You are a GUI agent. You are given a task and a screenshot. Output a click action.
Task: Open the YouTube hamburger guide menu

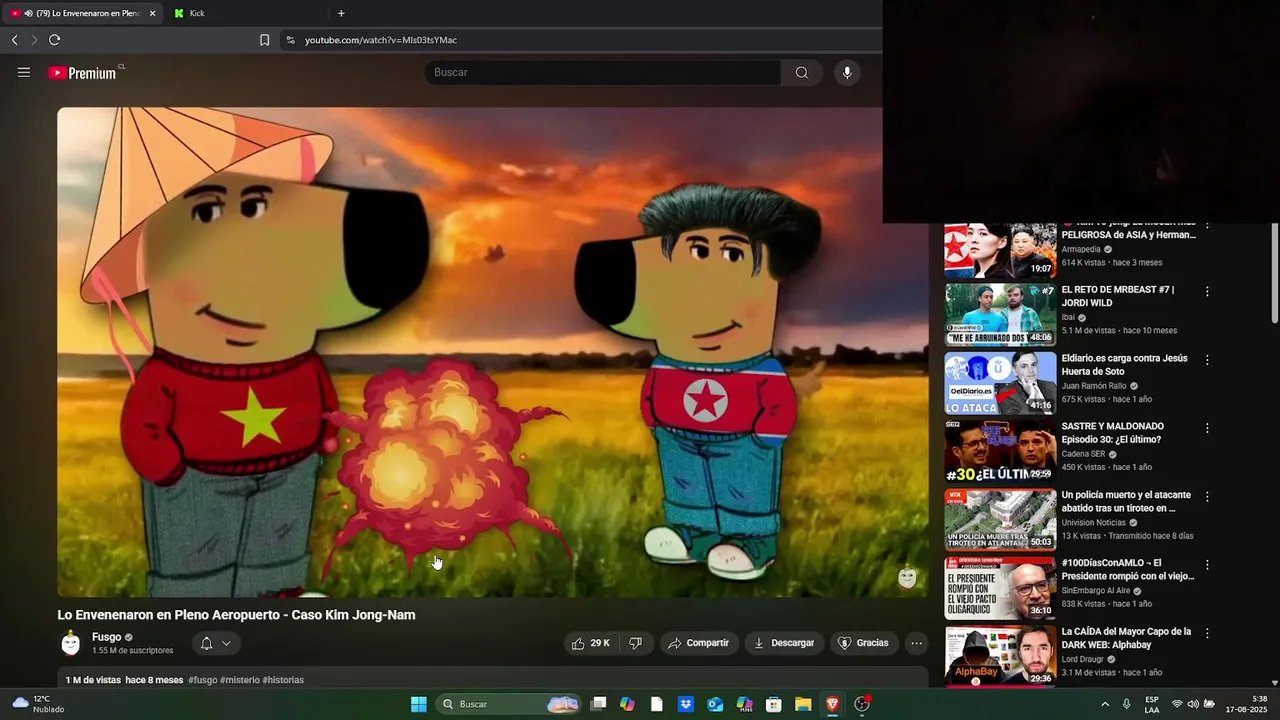coord(24,72)
